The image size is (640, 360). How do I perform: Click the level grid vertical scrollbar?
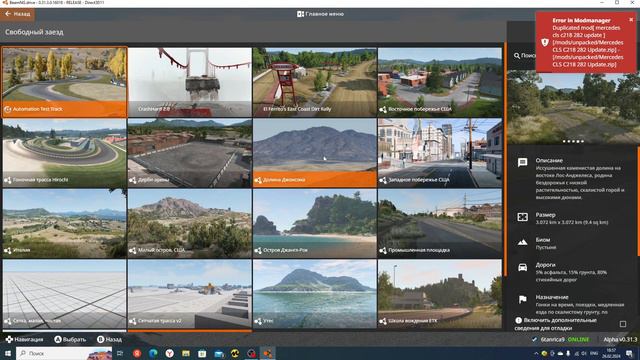point(505,159)
